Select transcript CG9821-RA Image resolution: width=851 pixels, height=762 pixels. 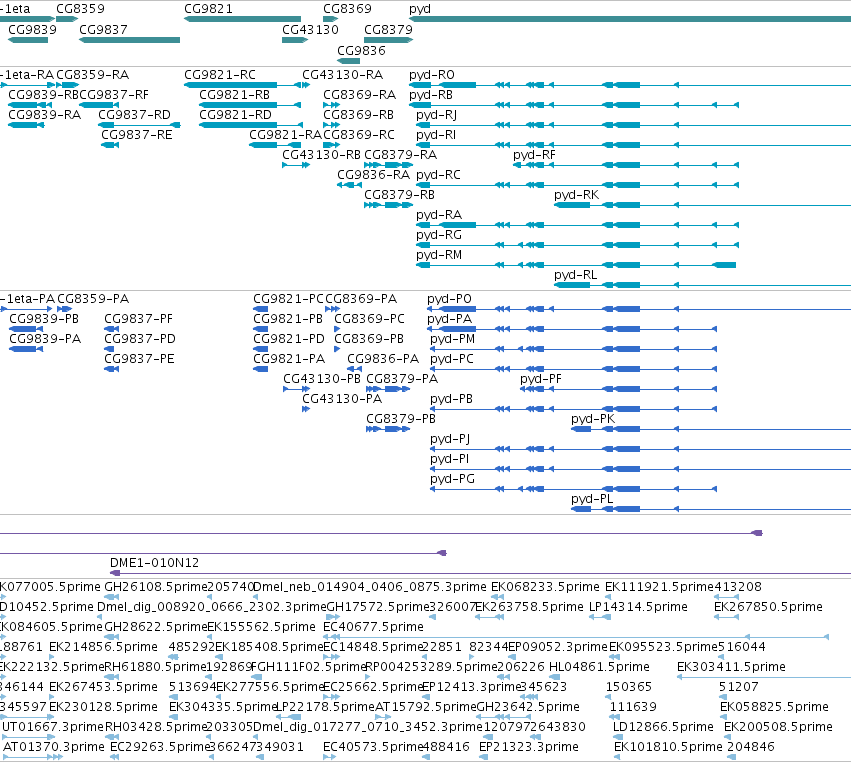click(x=285, y=135)
